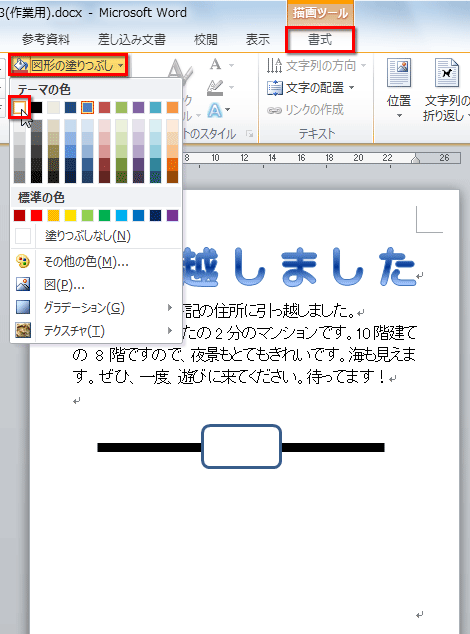Open the 書式 (Format) ribbon tab

(320, 40)
